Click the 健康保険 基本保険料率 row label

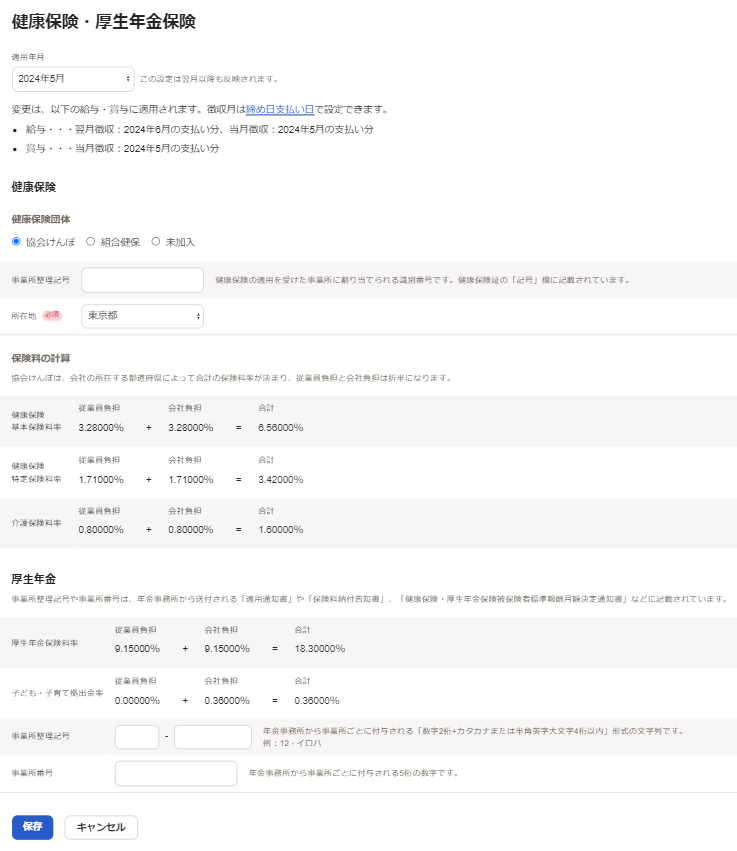point(36,421)
